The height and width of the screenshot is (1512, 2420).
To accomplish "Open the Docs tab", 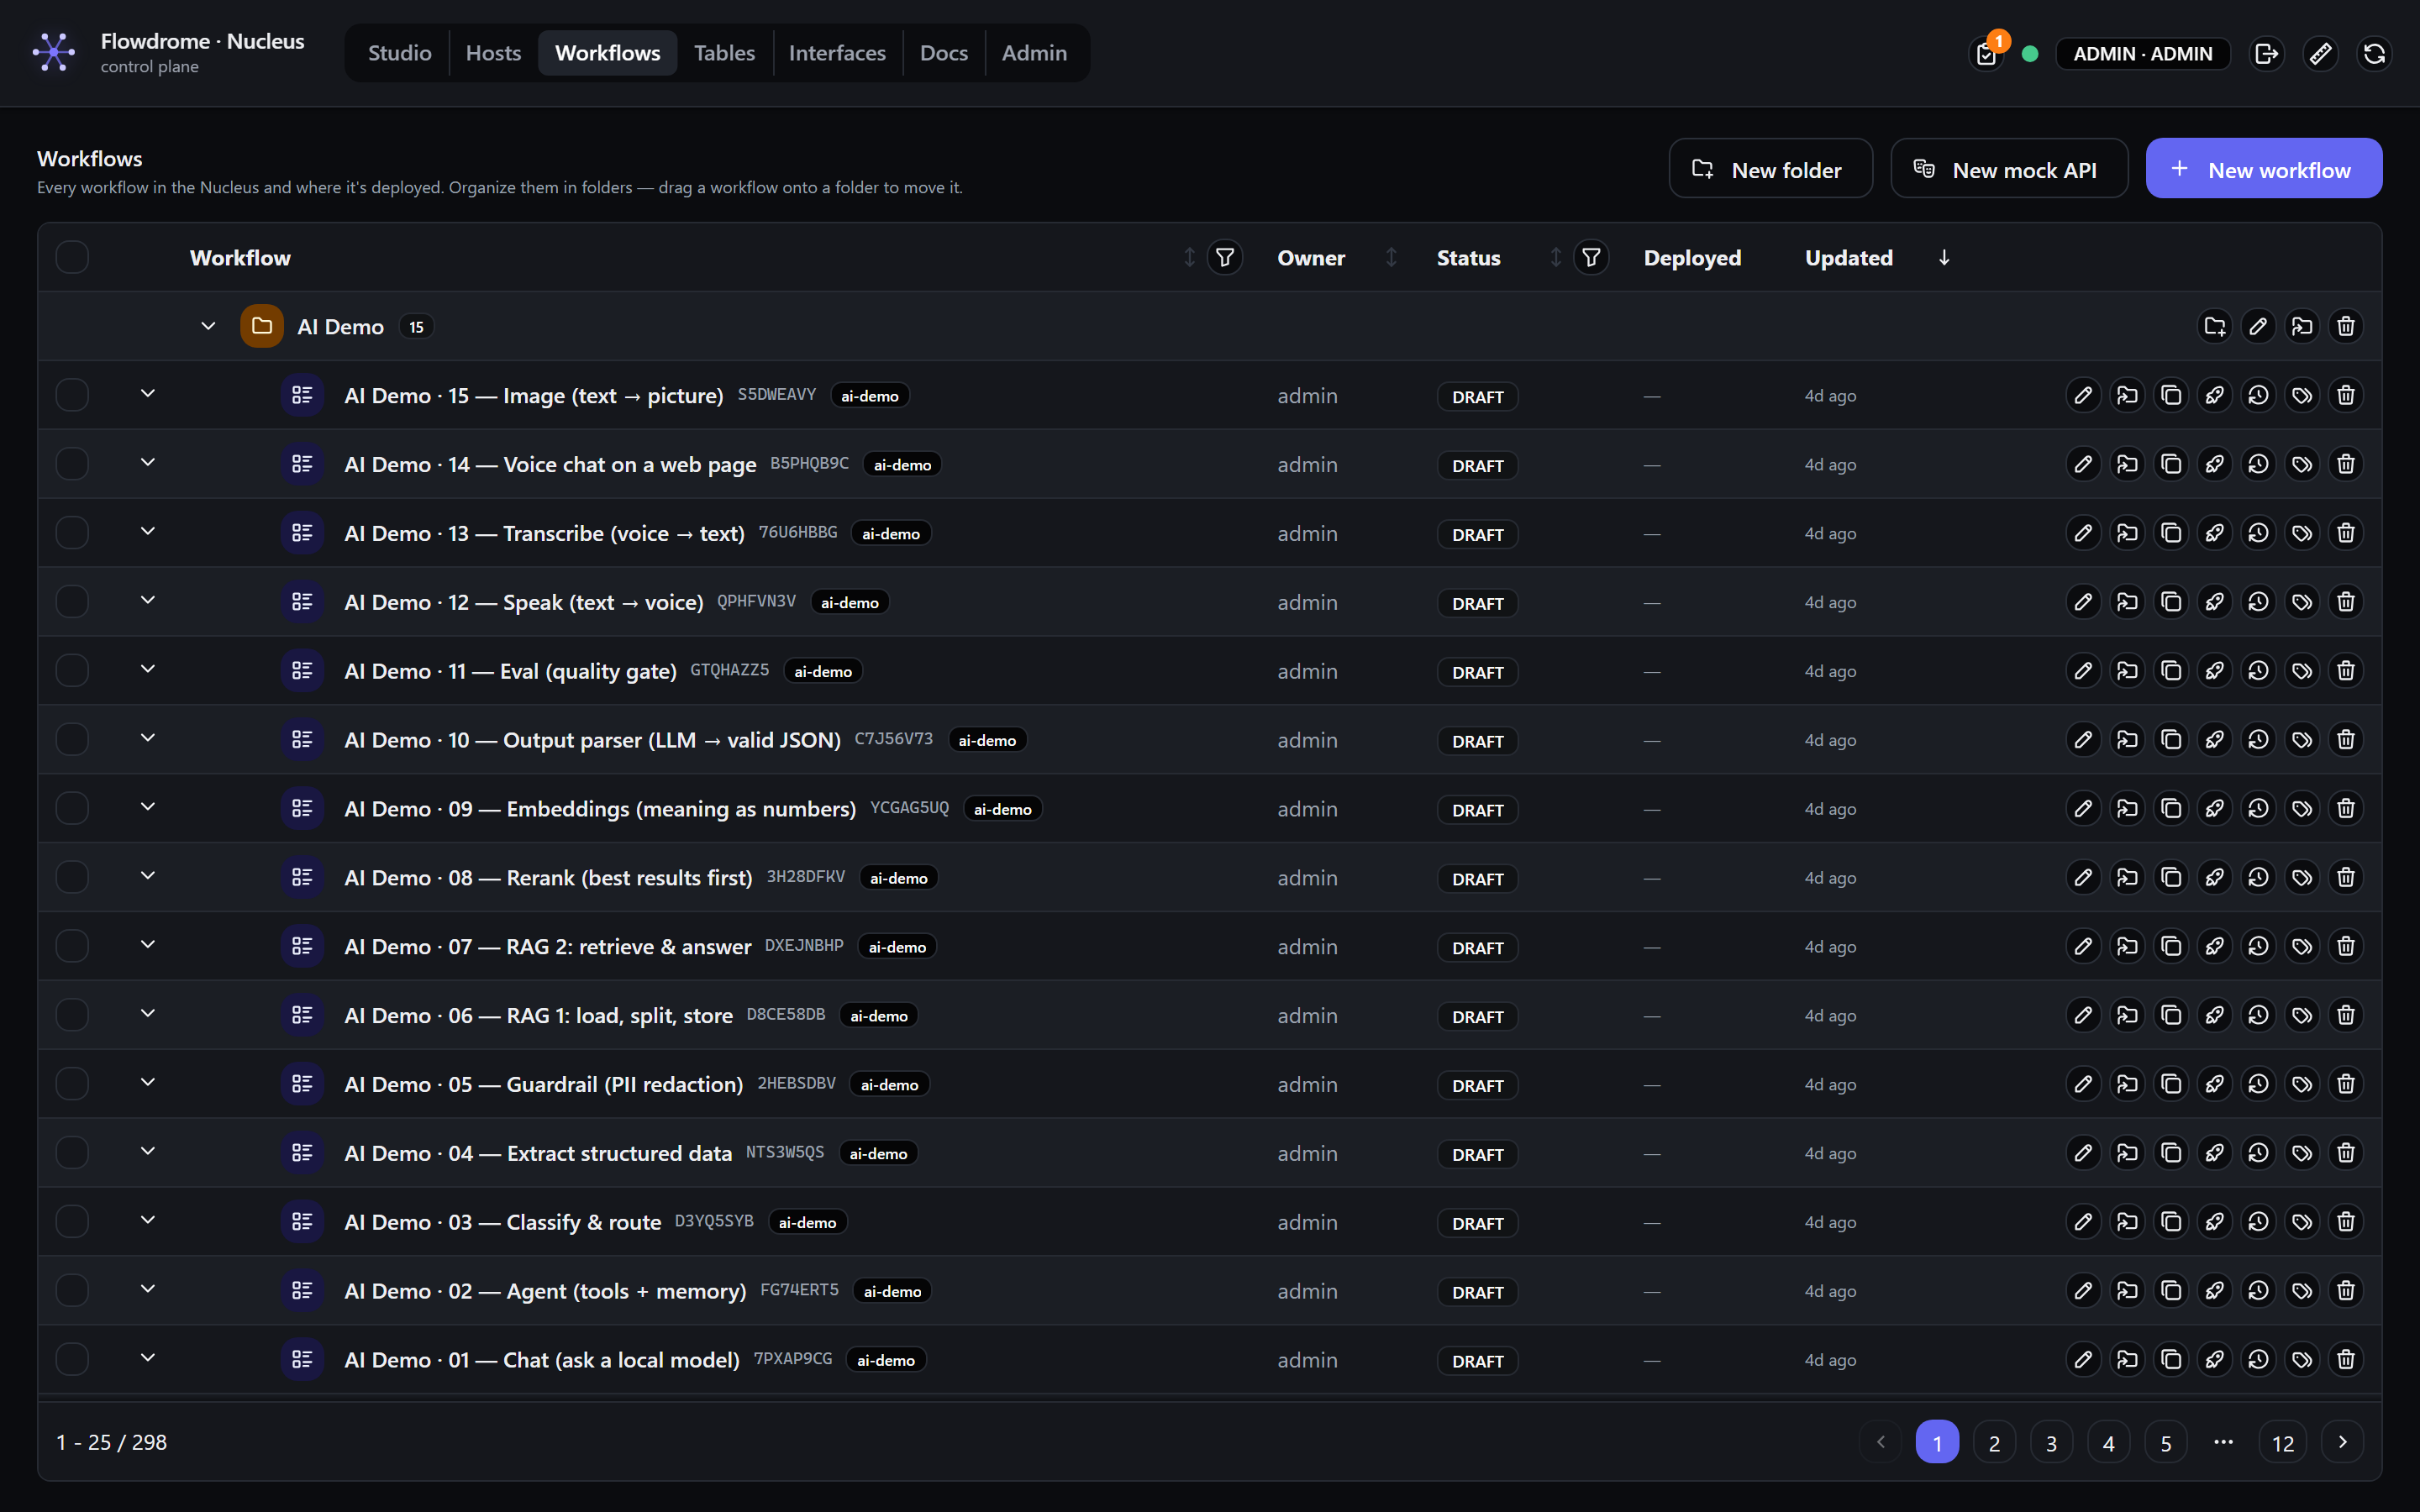I will pyautogui.click(x=943, y=53).
